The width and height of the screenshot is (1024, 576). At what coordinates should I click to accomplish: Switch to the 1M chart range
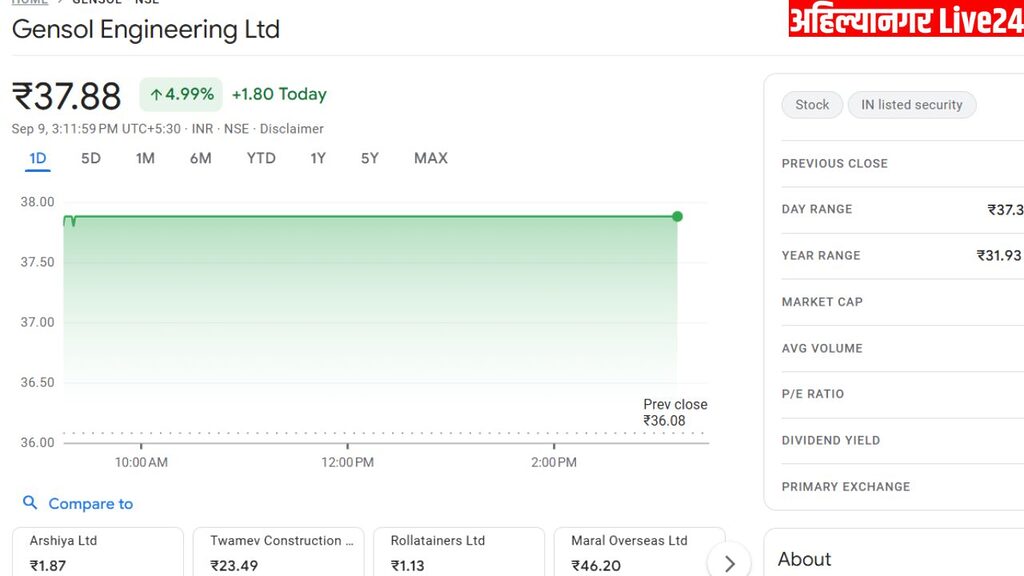[x=145, y=158]
